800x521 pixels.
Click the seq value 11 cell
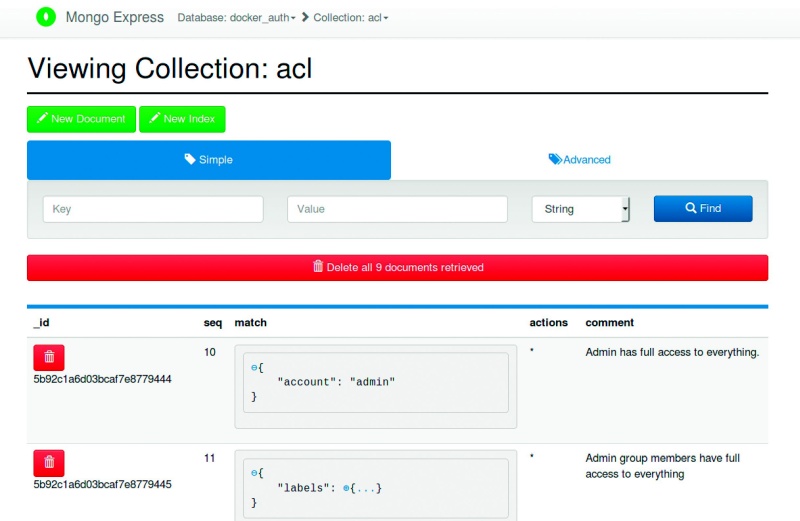(210, 458)
